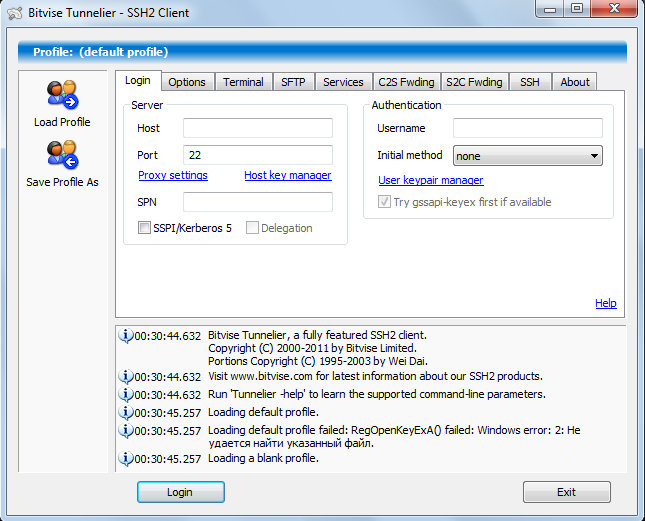This screenshot has height=521, width=645.
Task: Click info icon beside 'Run Tunnelier -help' log entry
Action: [x=126, y=394]
